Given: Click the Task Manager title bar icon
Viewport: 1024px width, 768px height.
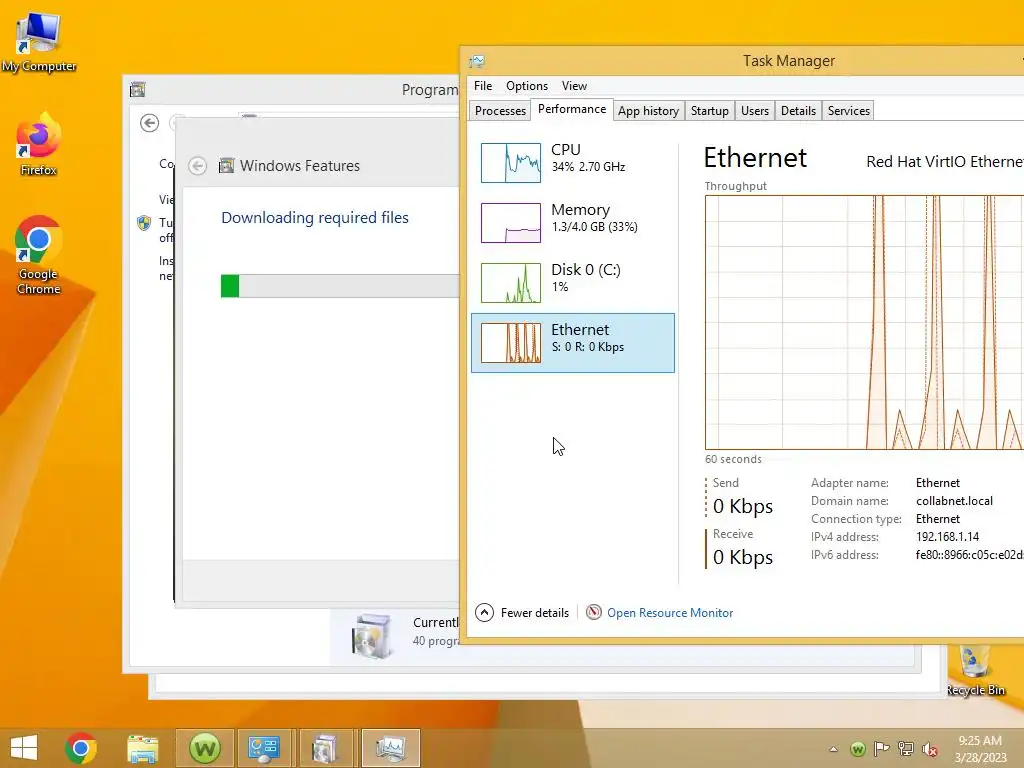Looking at the screenshot, I should [x=477, y=61].
